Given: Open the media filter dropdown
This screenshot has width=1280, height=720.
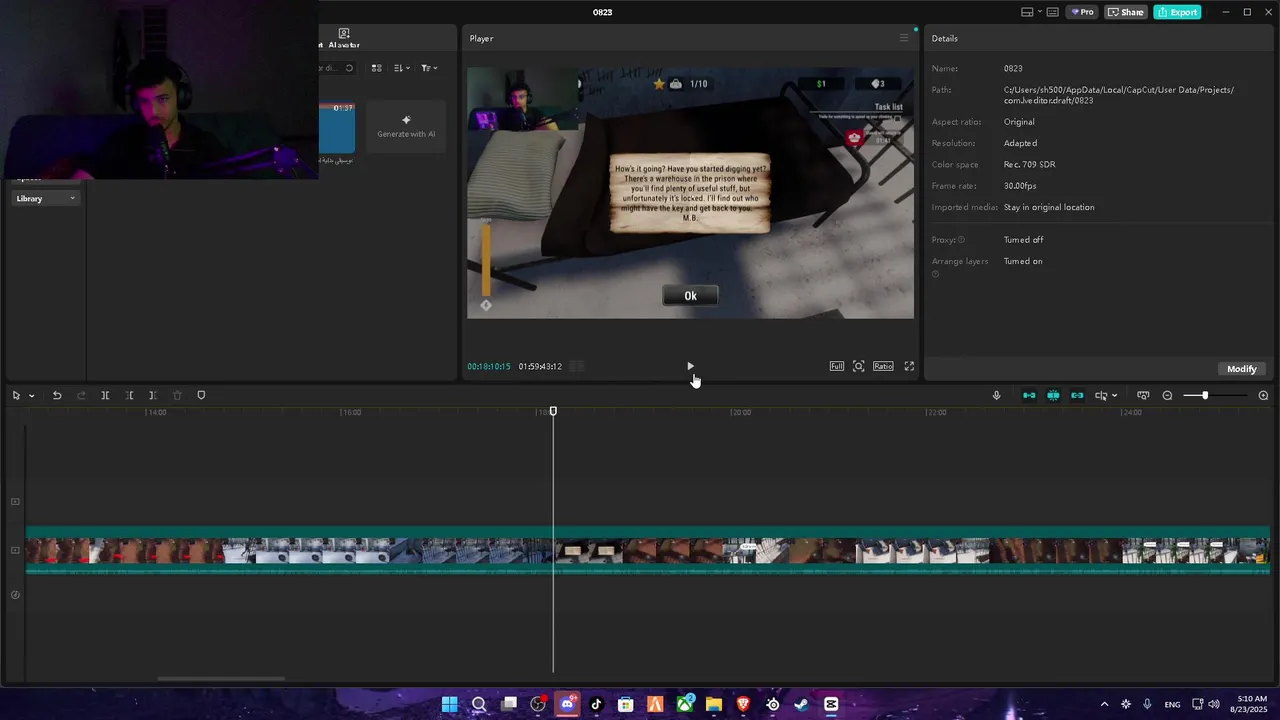Looking at the screenshot, I should [x=429, y=68].
